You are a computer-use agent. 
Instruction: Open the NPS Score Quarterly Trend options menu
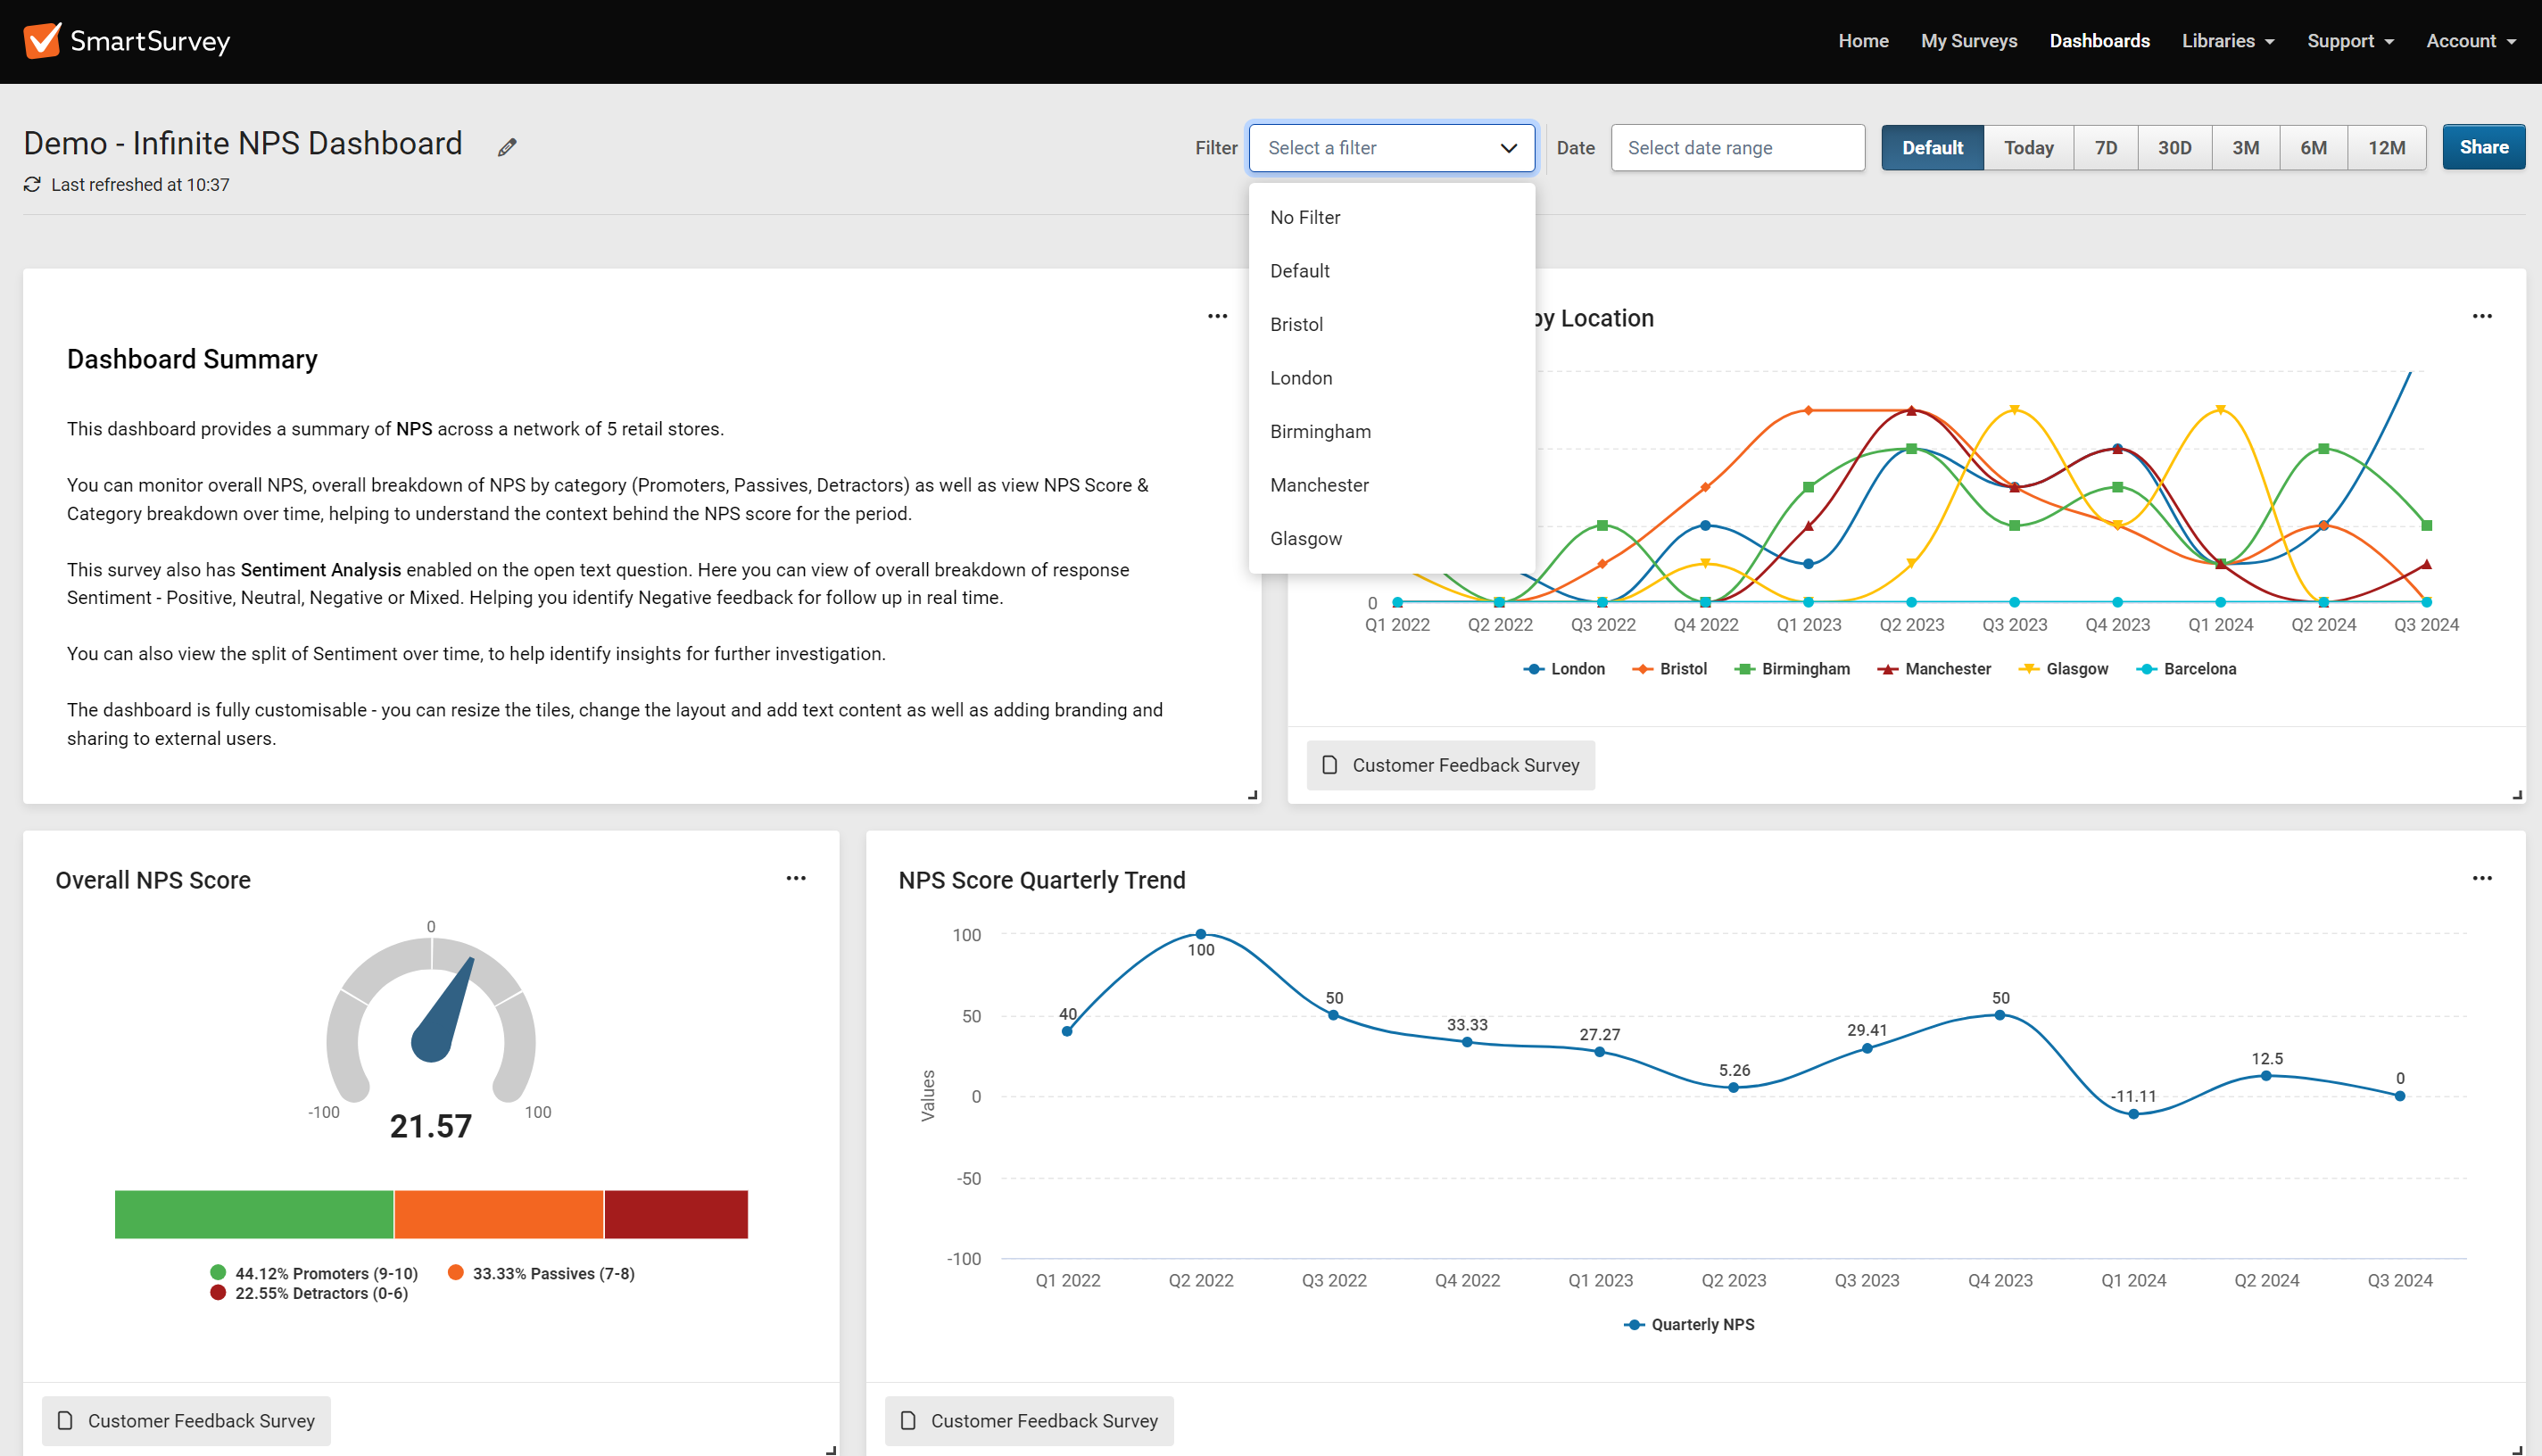point(2482,877)
